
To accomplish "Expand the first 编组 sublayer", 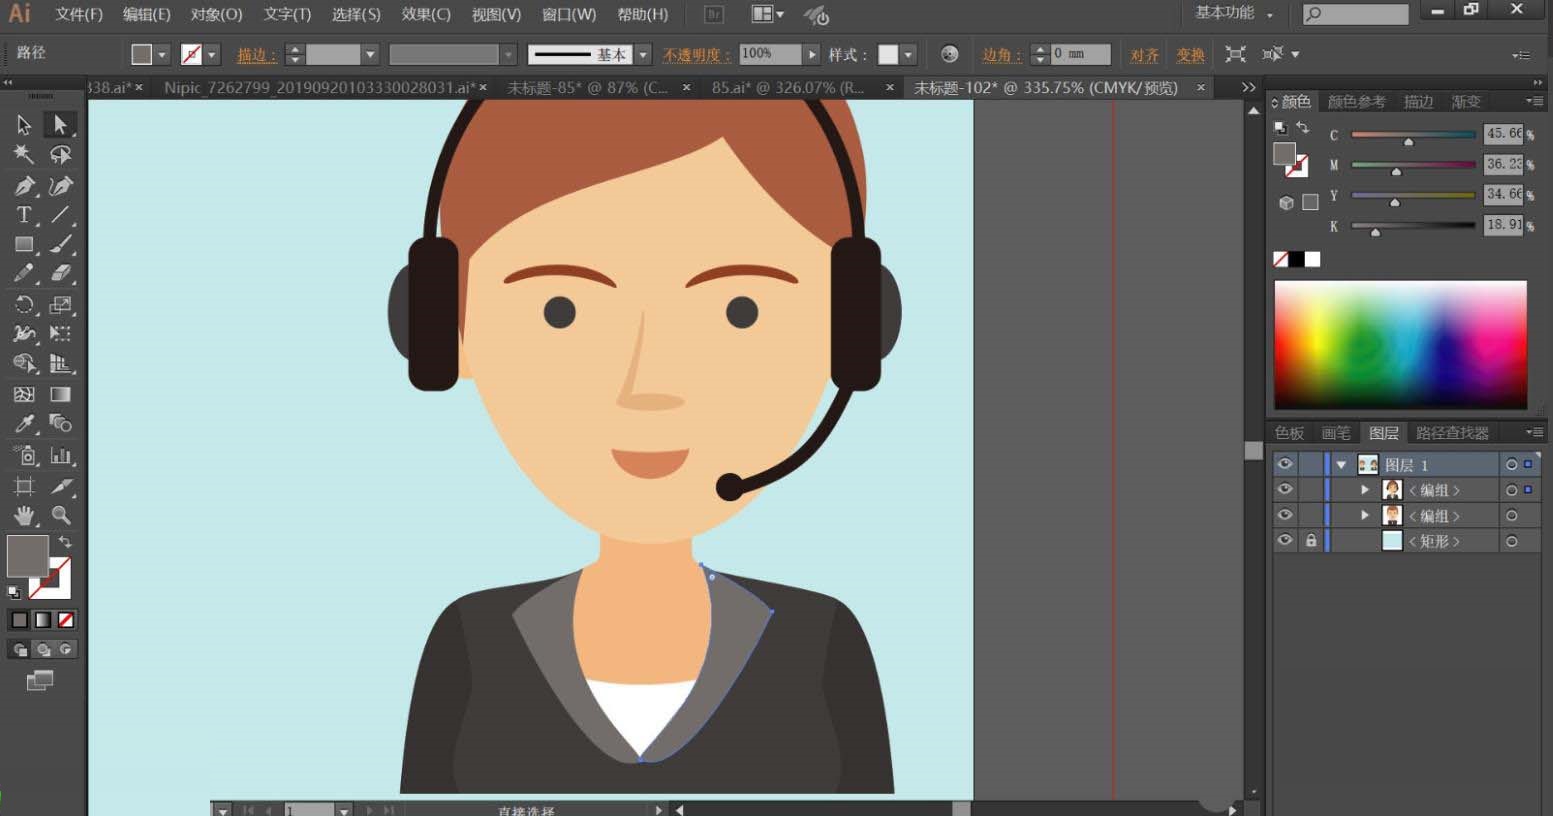I will [x=1365, y=490].
